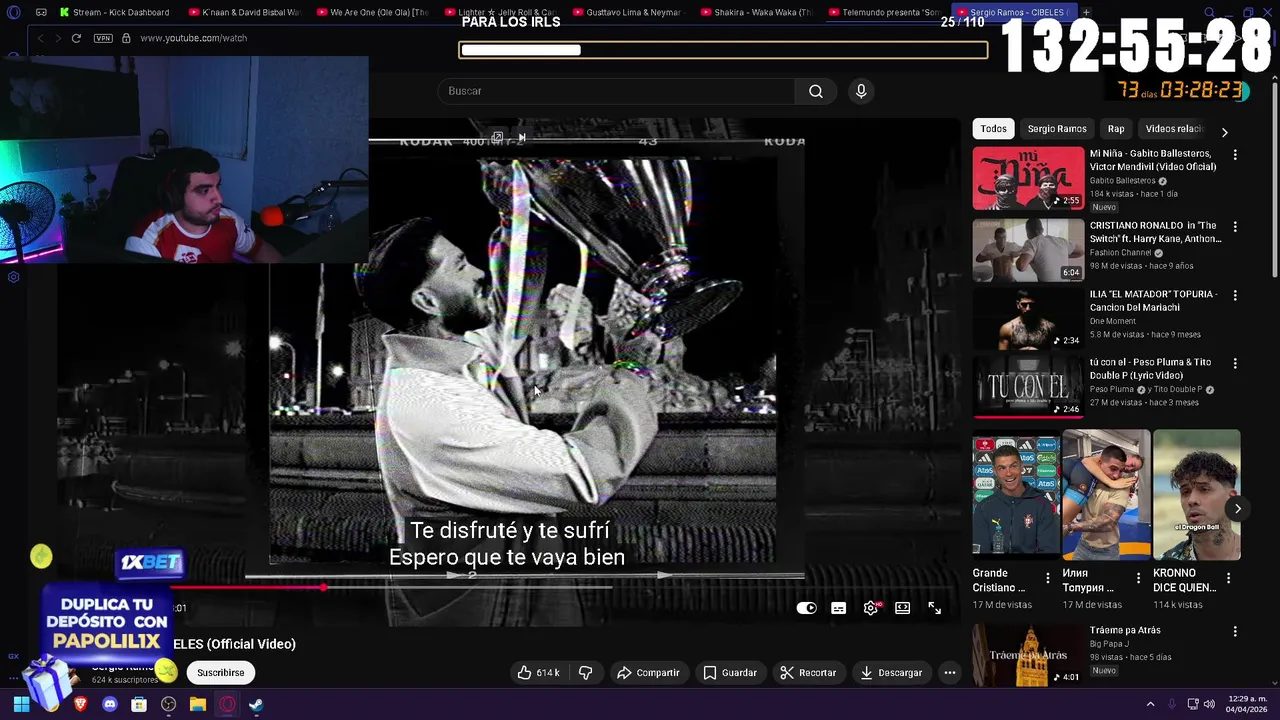Click the Opera menu icon top-left
The width and height of the screenshot is (1280, 720).
(x=13, y=12)
